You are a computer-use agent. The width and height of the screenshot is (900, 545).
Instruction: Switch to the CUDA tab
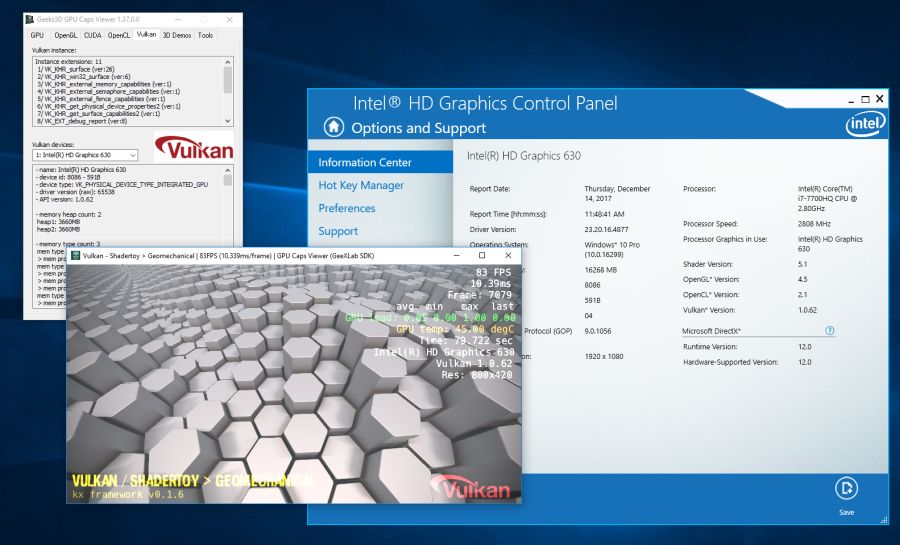point(92,36)
